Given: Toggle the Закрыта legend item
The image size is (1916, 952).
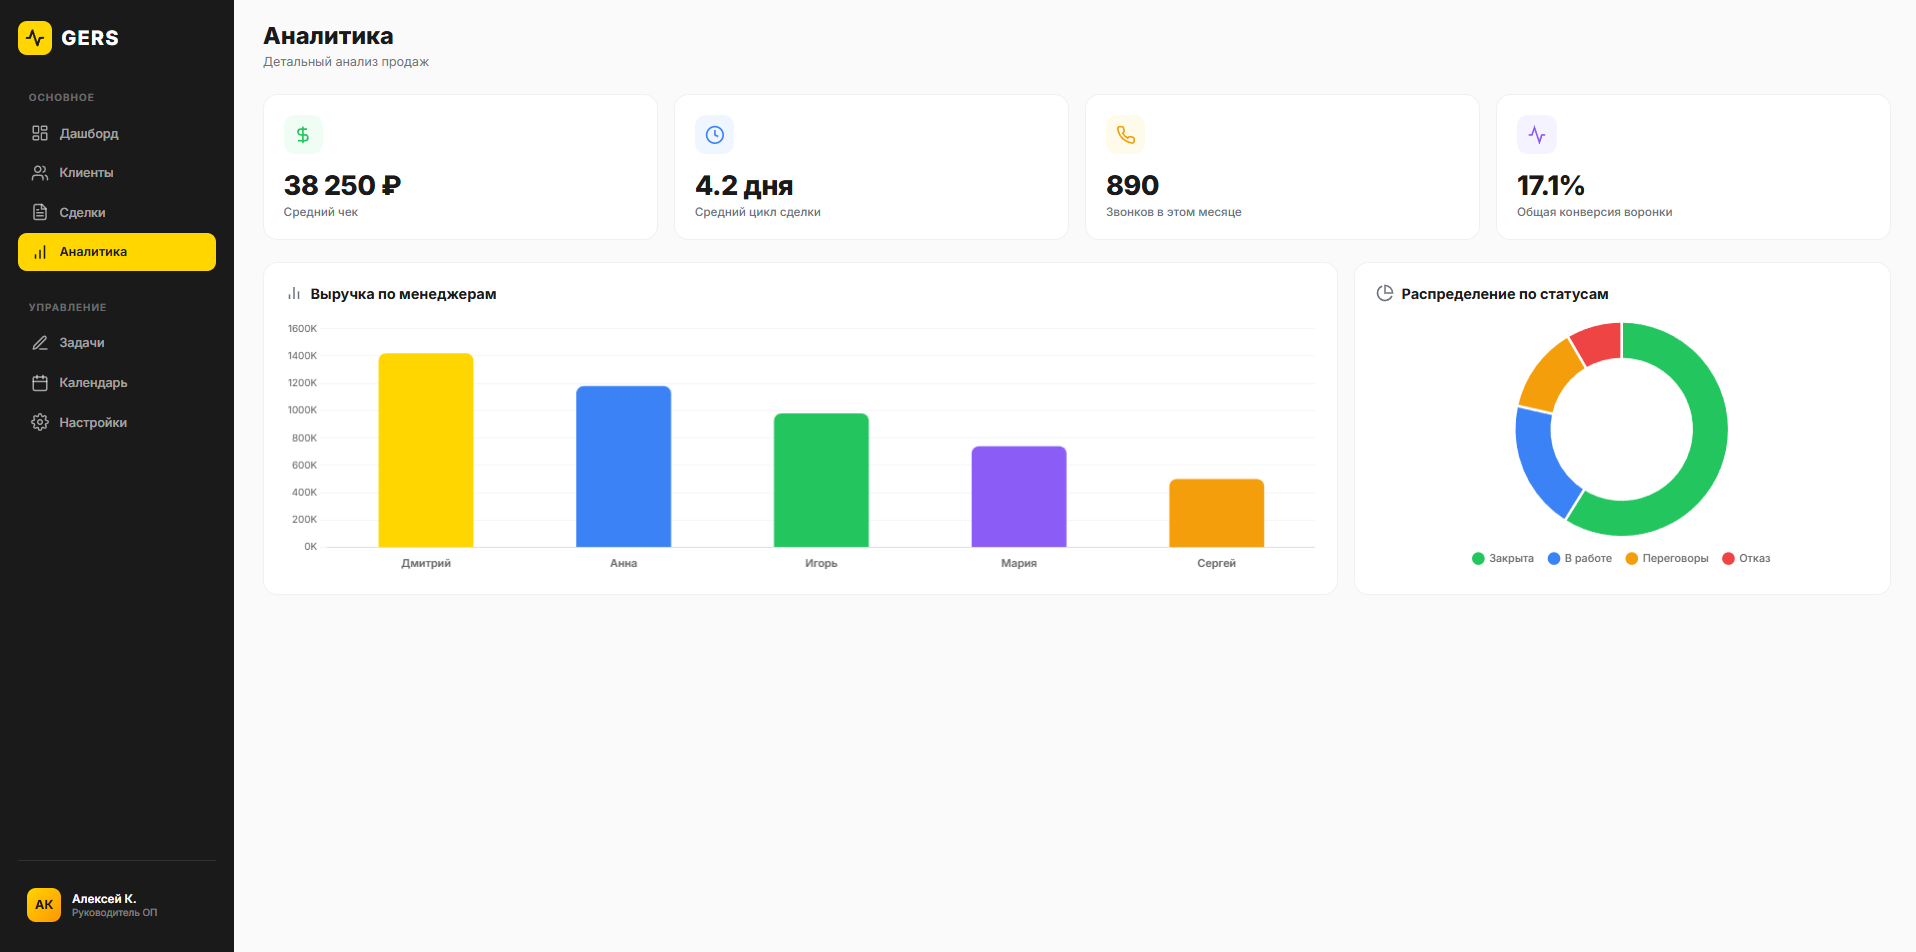Looking at the screenshot, I should [1502, 558].
